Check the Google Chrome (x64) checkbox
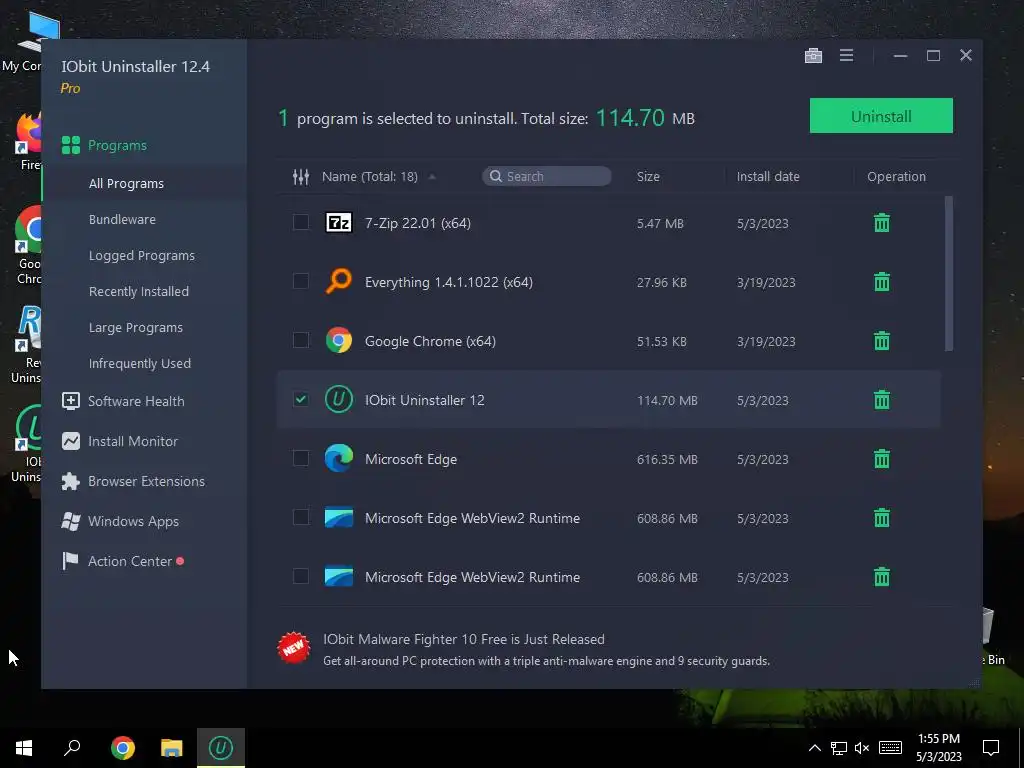The height and width of the screenshot is (768, 1024). (x=300, y=340)
